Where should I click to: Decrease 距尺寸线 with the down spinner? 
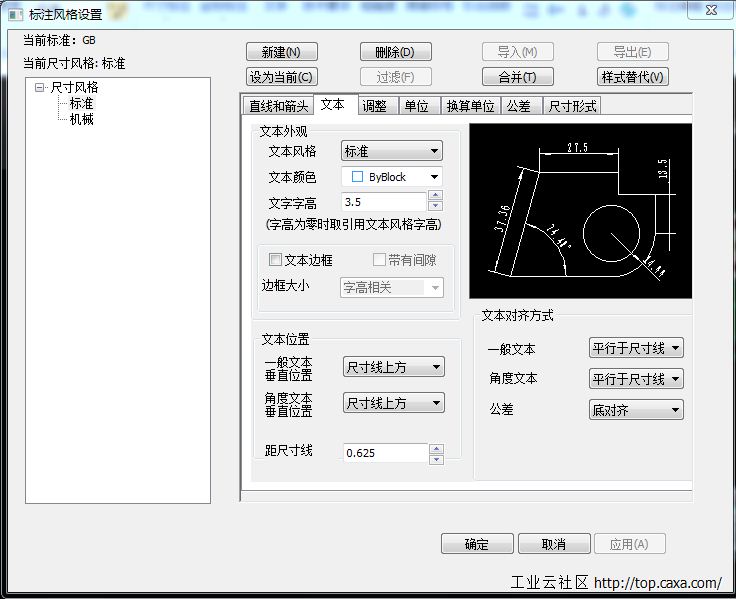click(435, 459)
